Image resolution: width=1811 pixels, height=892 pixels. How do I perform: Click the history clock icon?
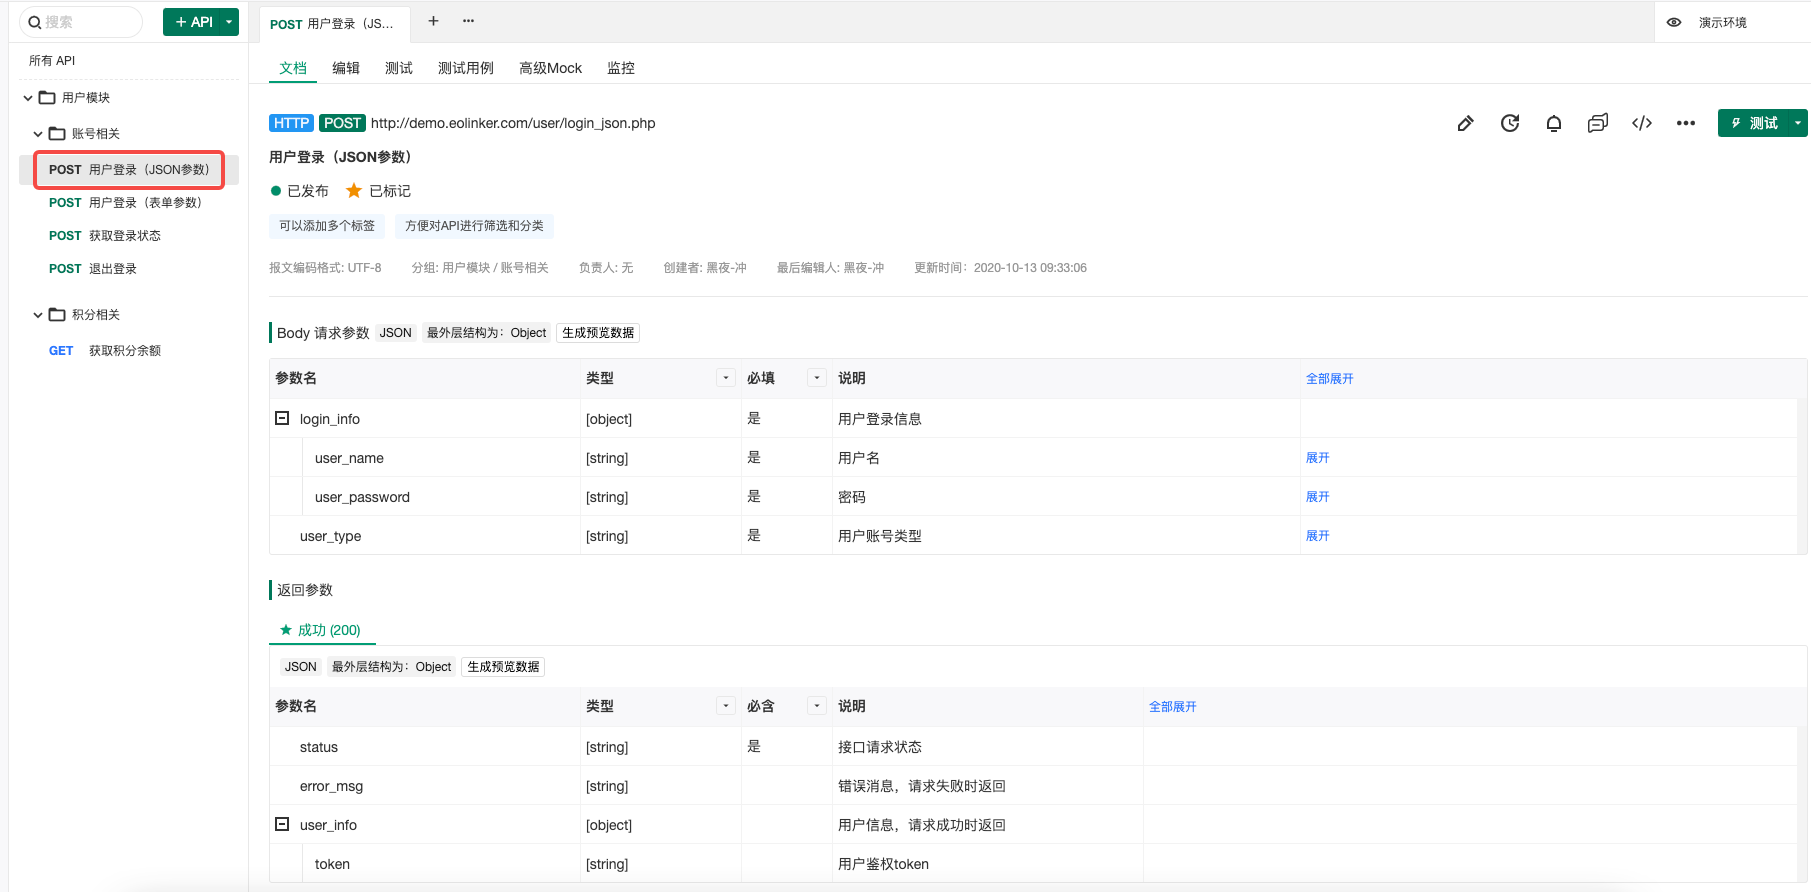1510,123
